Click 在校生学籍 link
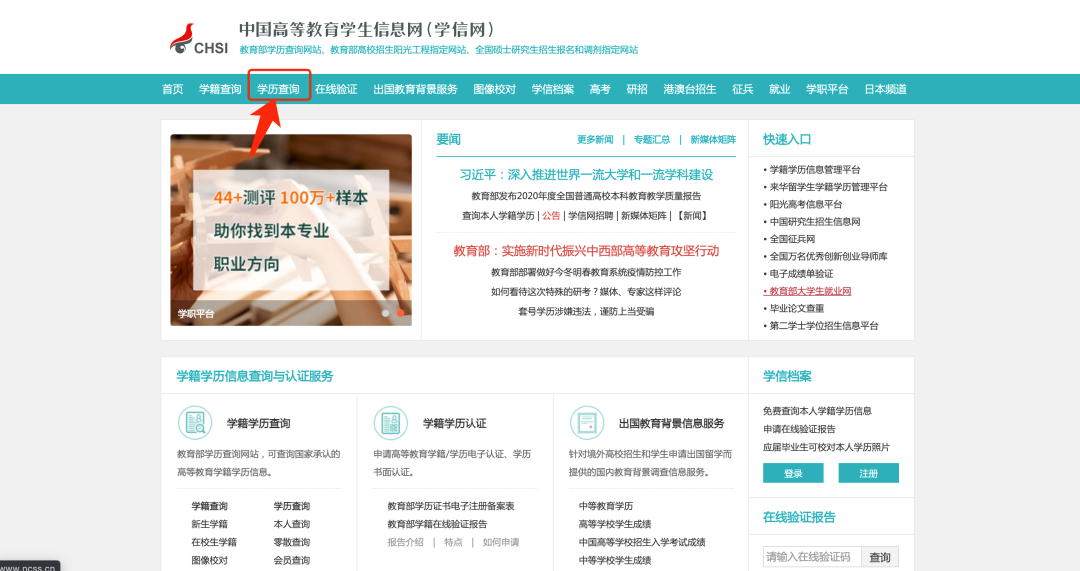Viewport: 1080px width, 571px height. [x=214, y=542]
